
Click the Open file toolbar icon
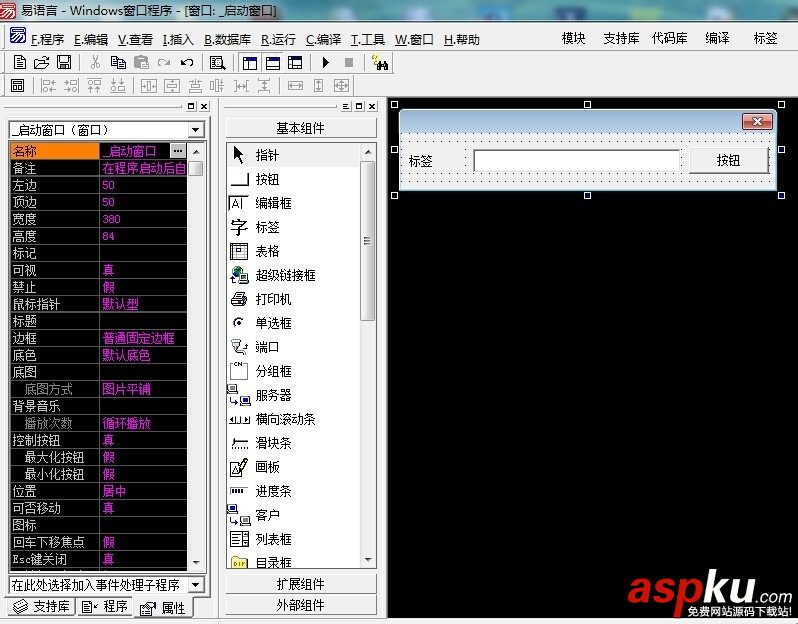click(x=41, y=63)
